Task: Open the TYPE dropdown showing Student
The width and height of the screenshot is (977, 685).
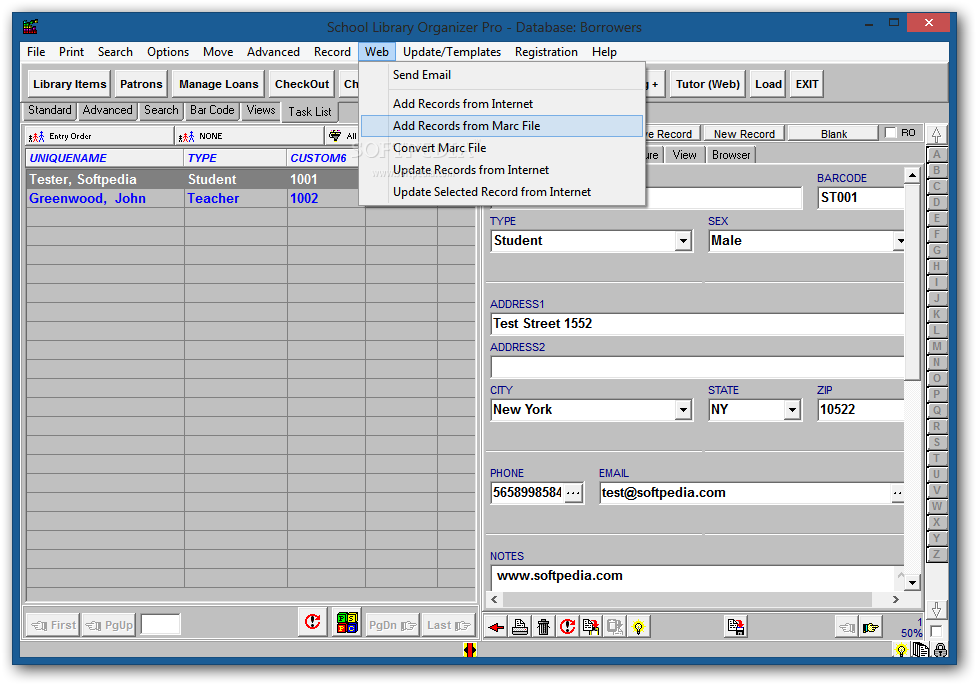Action: coord(684,241)
